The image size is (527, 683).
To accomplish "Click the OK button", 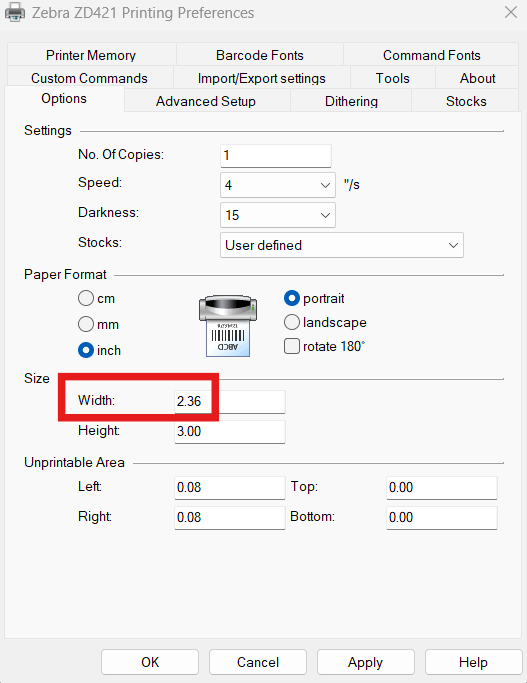I will 150,662.
